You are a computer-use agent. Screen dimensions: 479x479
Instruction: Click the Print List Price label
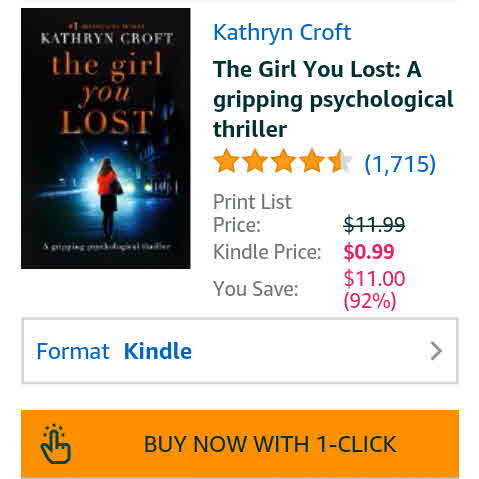[252, 213]
